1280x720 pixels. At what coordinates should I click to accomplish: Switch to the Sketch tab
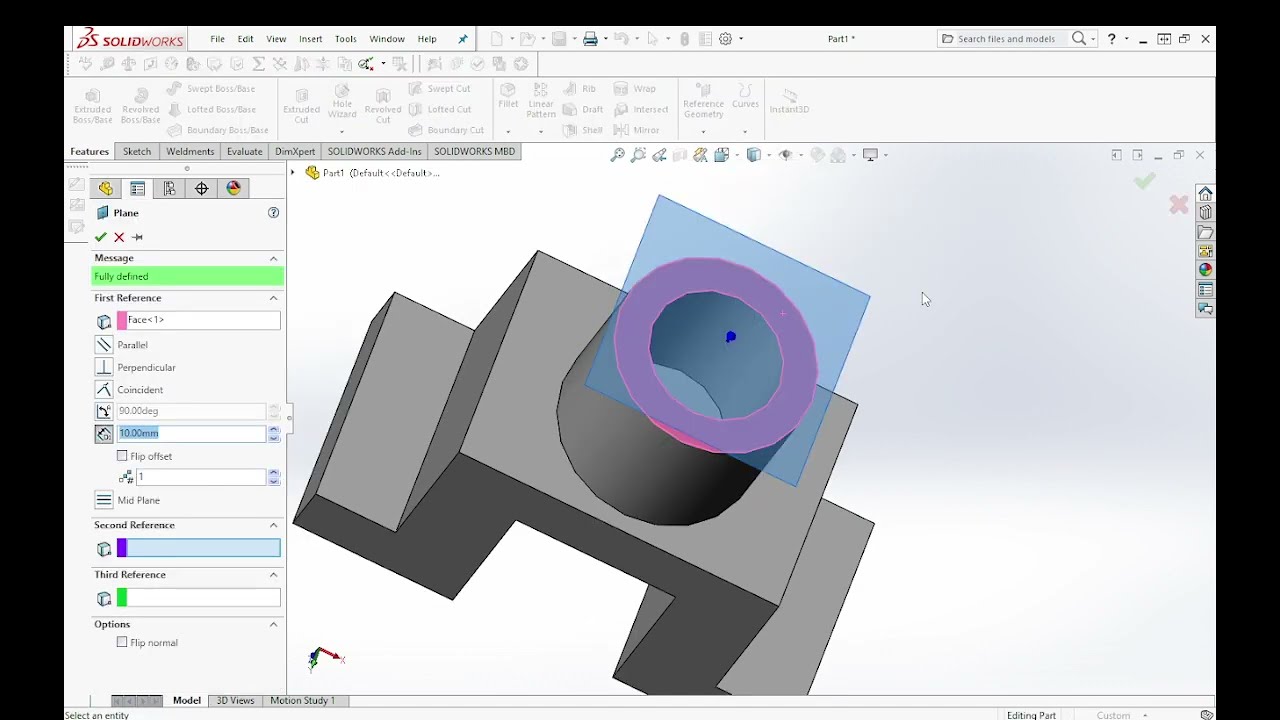pos(137,151)
